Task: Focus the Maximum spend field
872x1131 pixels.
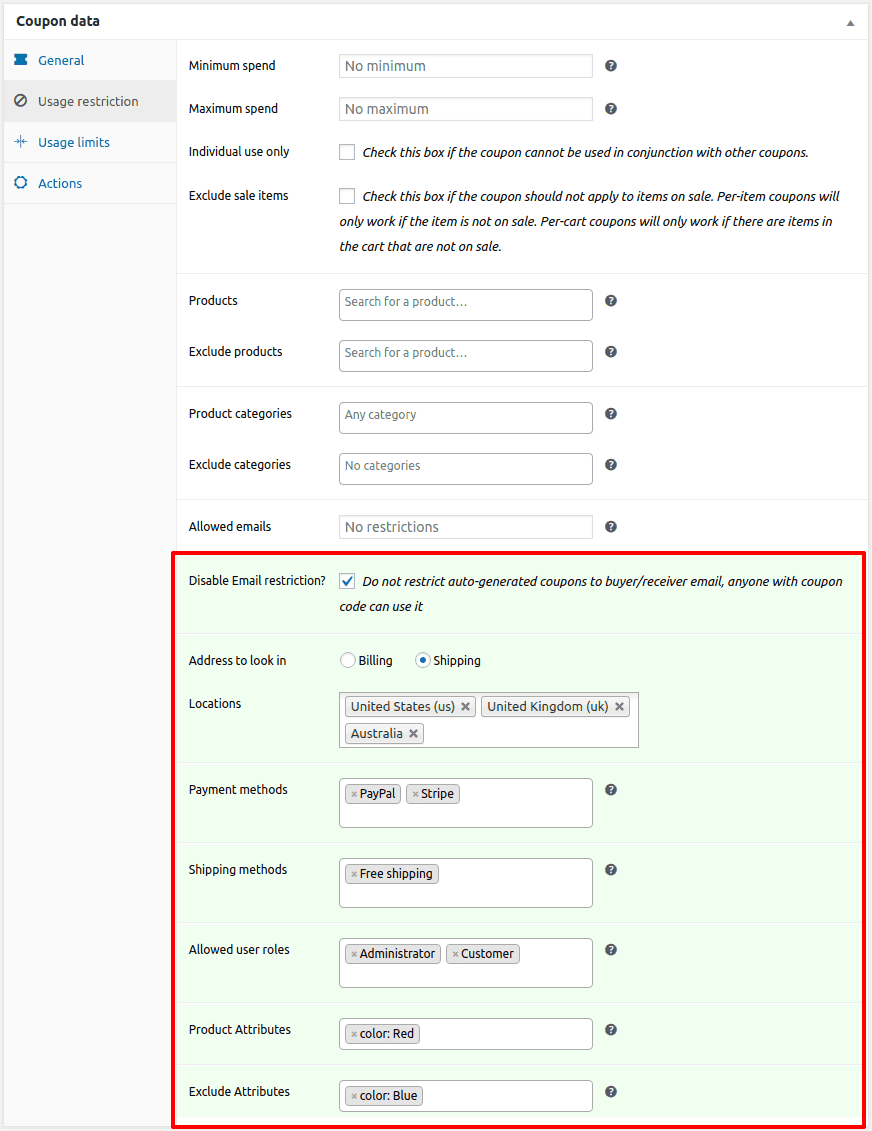Action: coord(466,109)
